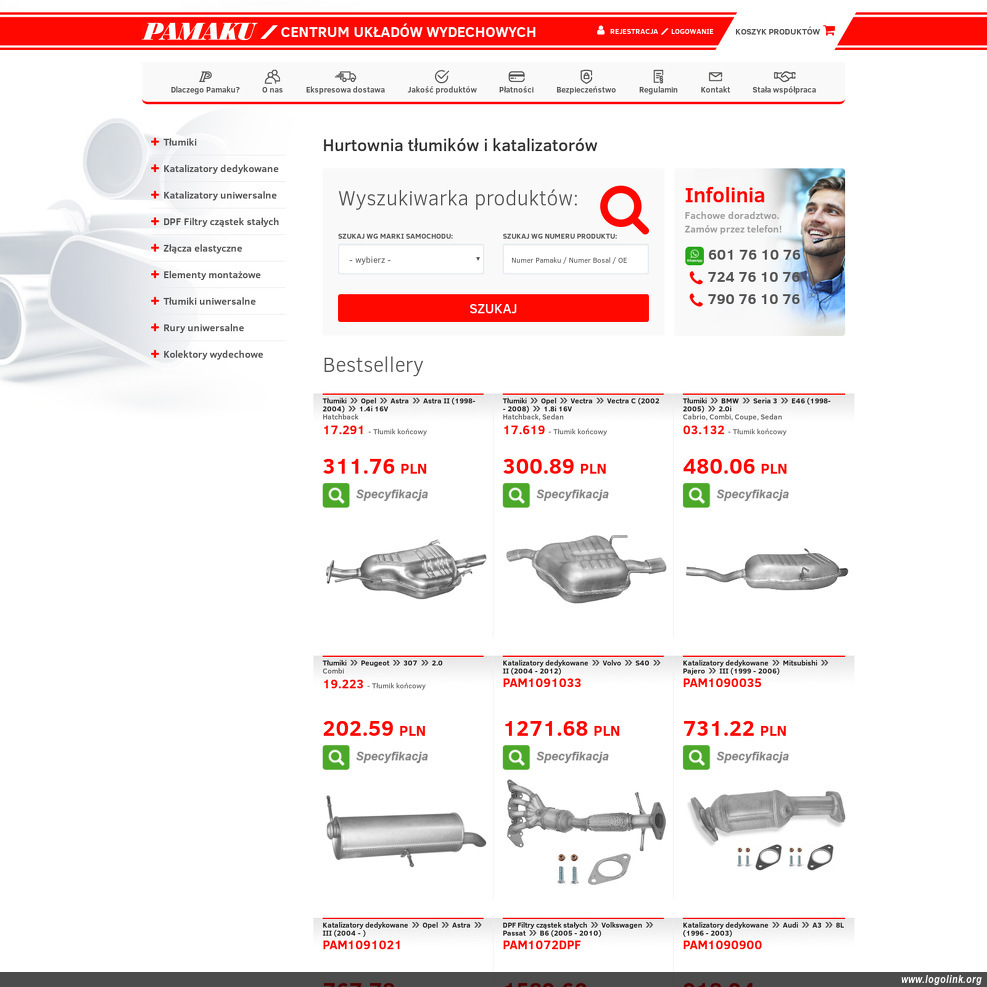Expand the Tłumiki uniwersalne plus sign

155,301
